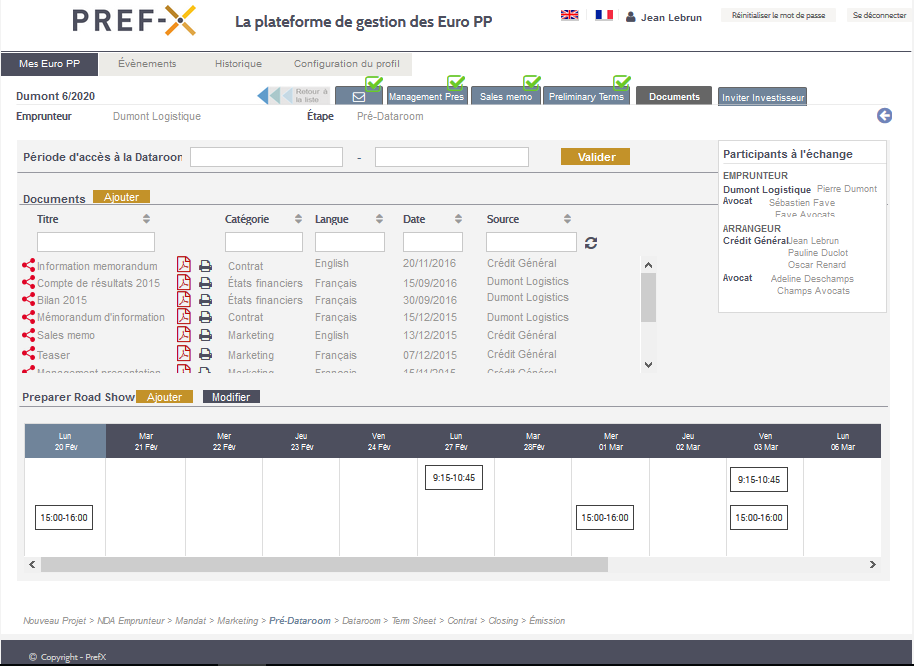Share the Sales memo document
The height and width of the screenshot is (666, 914).
[28, 335]
